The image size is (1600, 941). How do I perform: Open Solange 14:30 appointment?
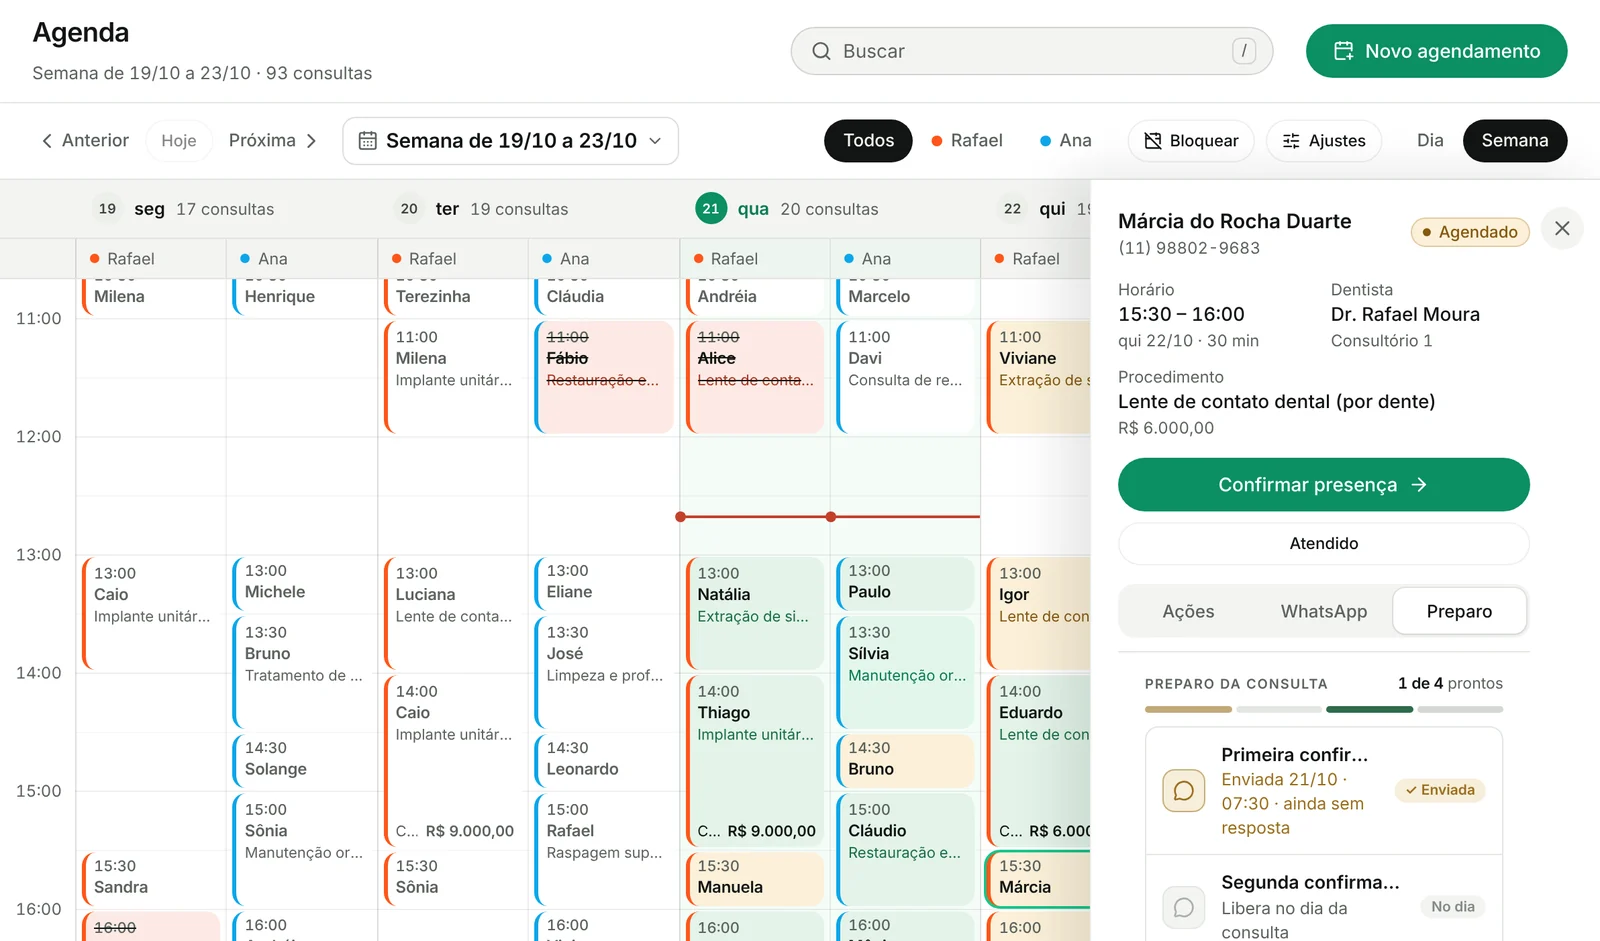[x=303, y=759]
